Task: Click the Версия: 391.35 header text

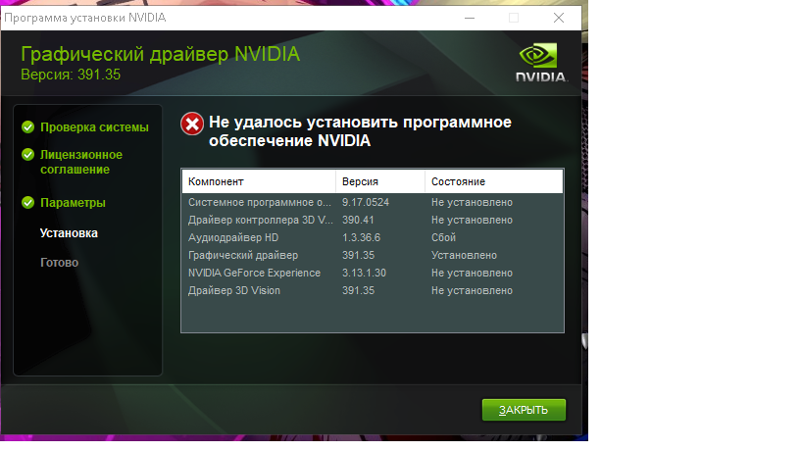Action: tap(70, 74)
